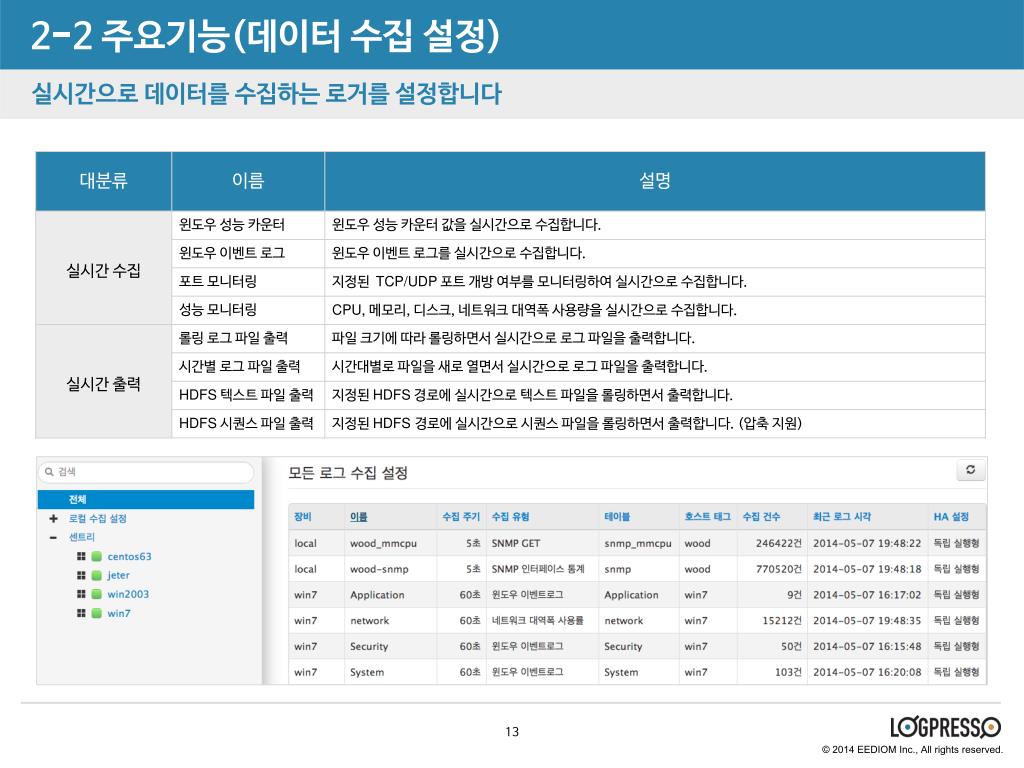1024x768 pixels.
Task: Click the LOGPRESSO logo
Action: point(945,728)
